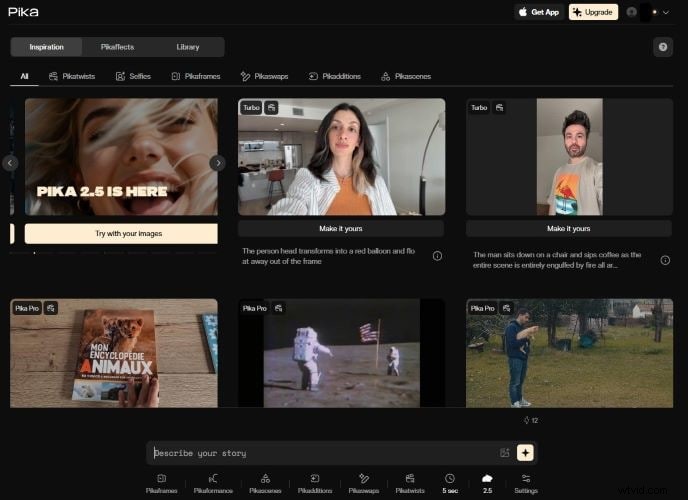Click Pika Pro badge on moon video
Screen dimensions: 688x500
coord(254,308)
